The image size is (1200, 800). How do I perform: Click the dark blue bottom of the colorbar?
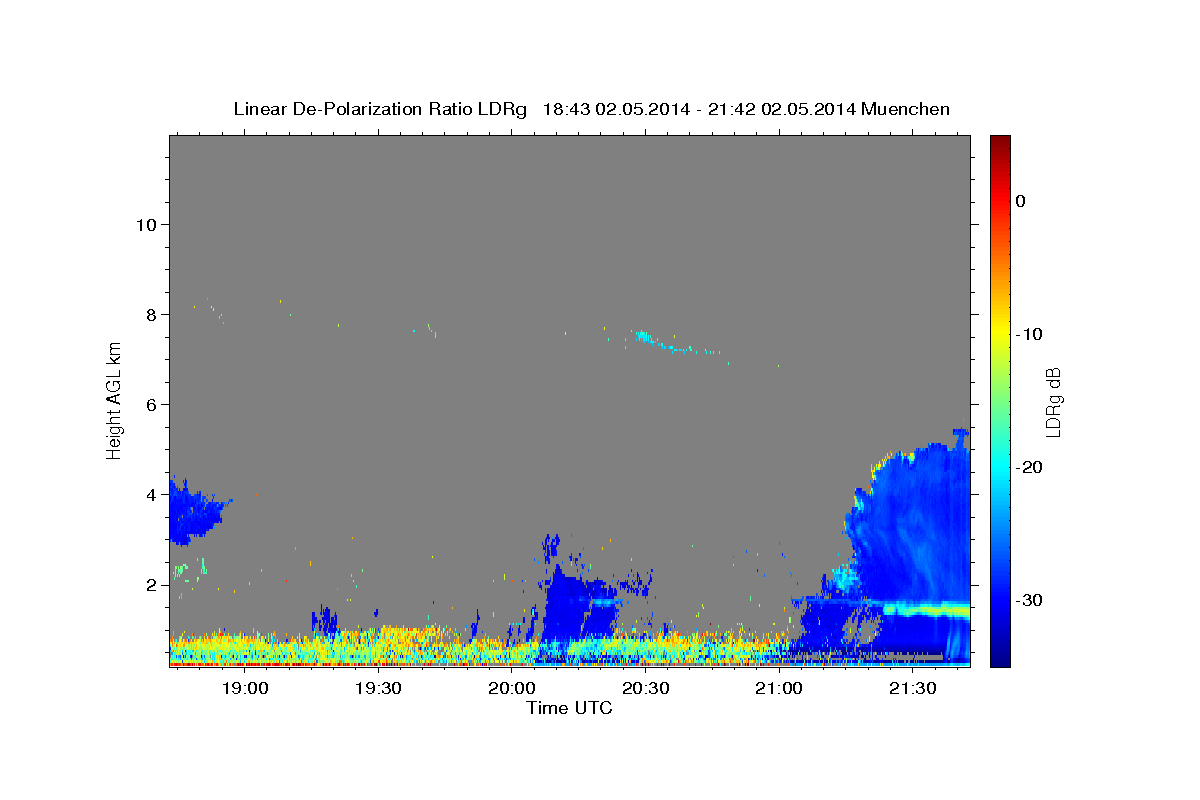pyautogui.click(x=1000, y=655)
